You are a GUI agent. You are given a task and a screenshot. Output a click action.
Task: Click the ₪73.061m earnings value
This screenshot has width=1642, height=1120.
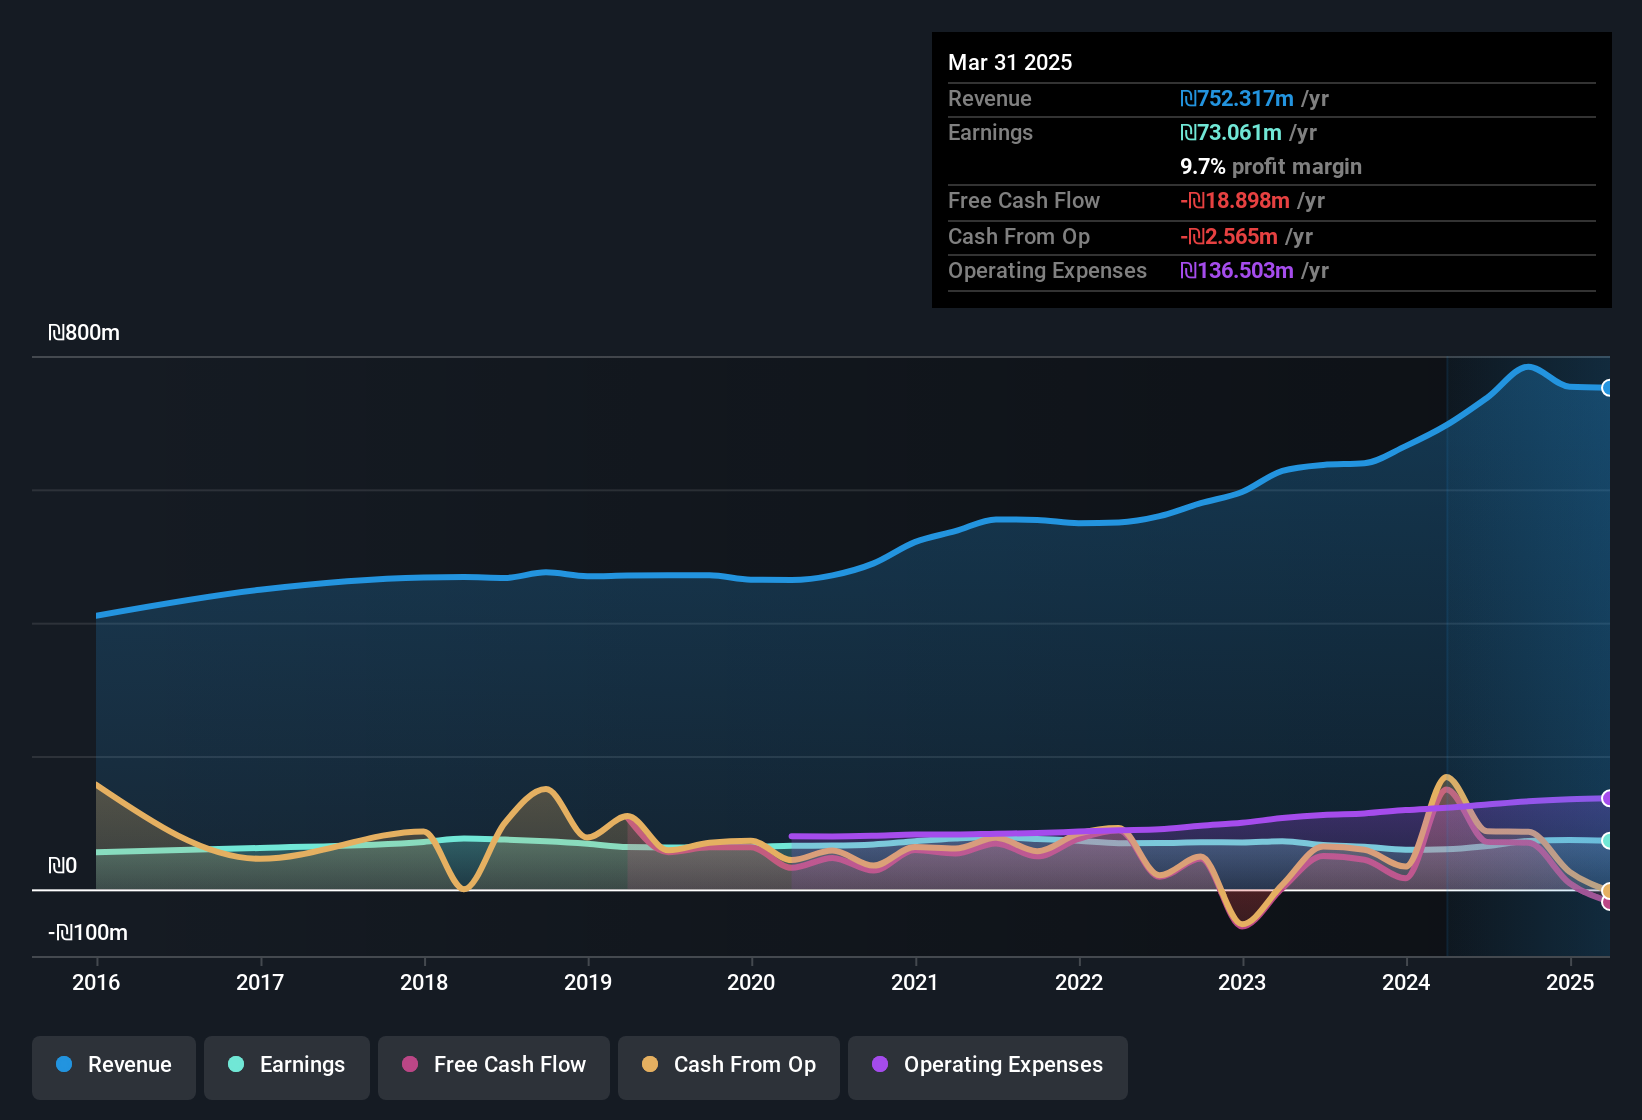(1231, 132)
